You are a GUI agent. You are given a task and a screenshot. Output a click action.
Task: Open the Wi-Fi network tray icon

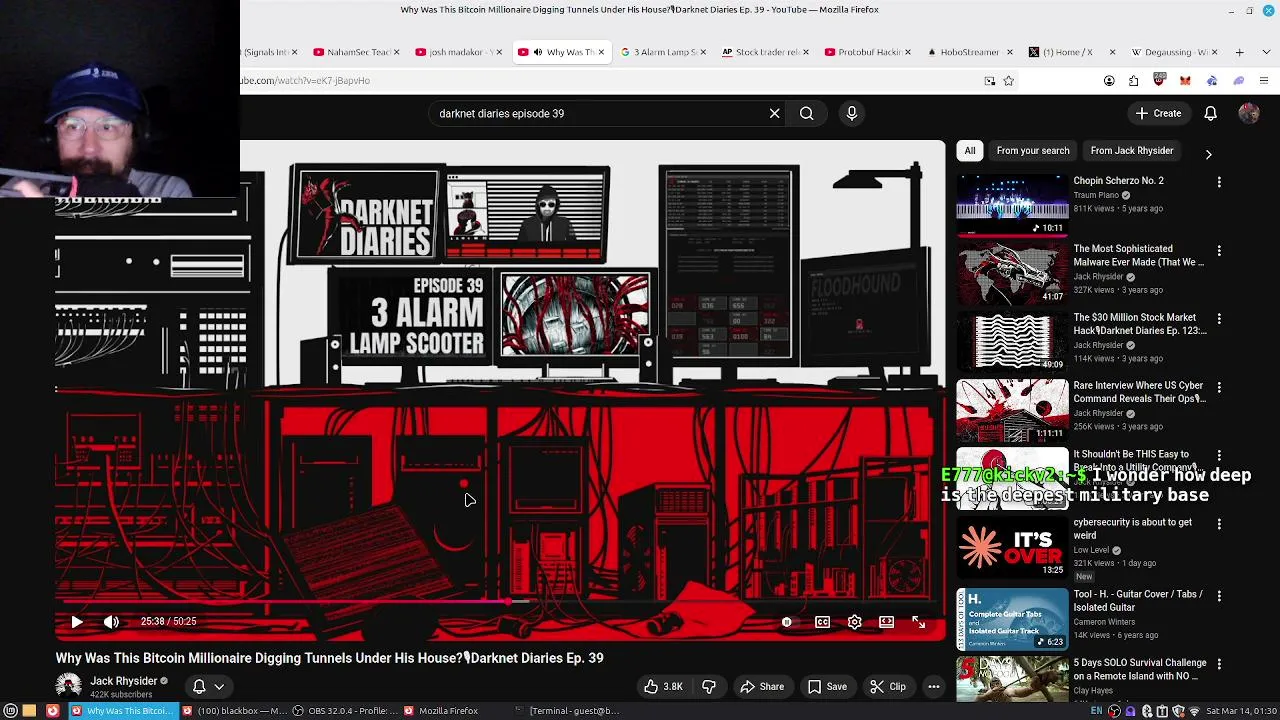1193,711
